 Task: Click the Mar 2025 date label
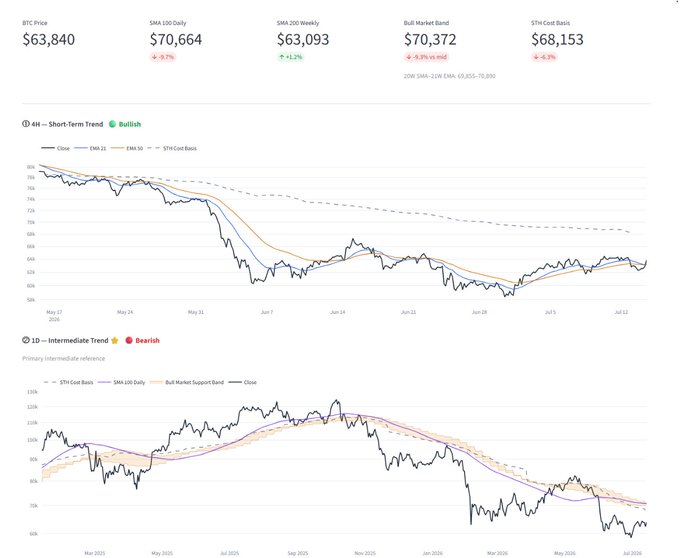click(95, 553)
